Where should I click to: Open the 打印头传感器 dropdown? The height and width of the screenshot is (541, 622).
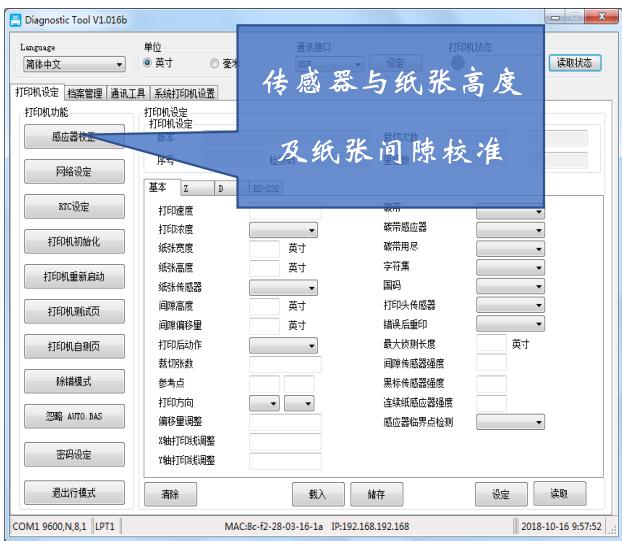(510, 305)
